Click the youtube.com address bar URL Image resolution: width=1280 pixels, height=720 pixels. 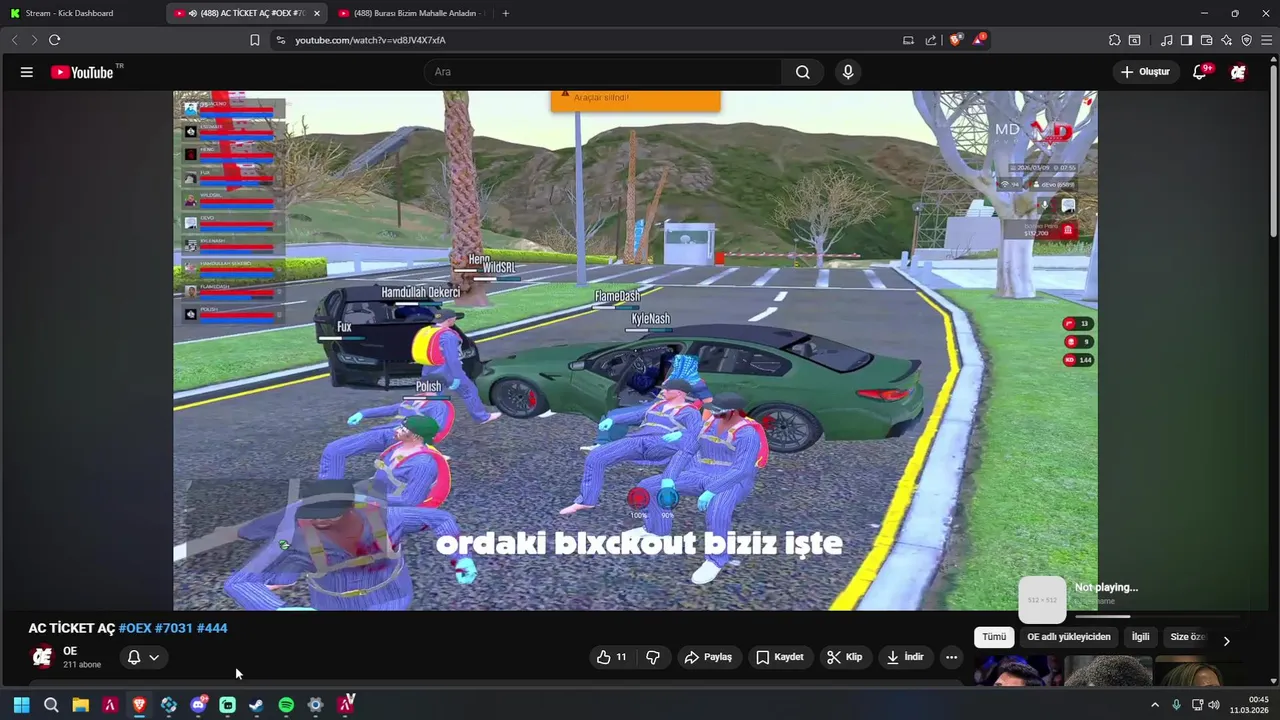(370, 40)
